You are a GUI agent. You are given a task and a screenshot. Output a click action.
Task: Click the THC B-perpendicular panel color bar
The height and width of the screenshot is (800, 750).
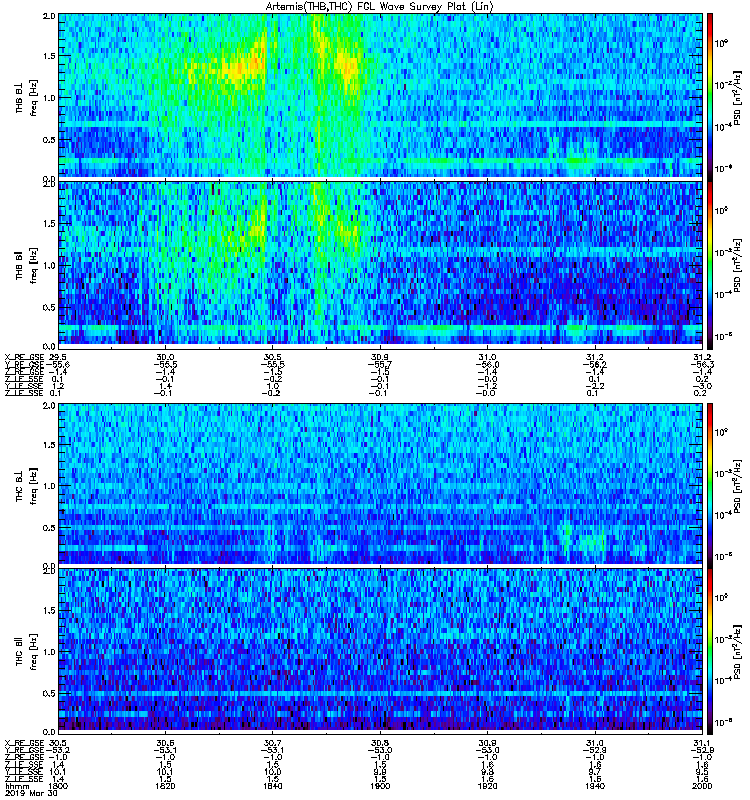[710, 484]
